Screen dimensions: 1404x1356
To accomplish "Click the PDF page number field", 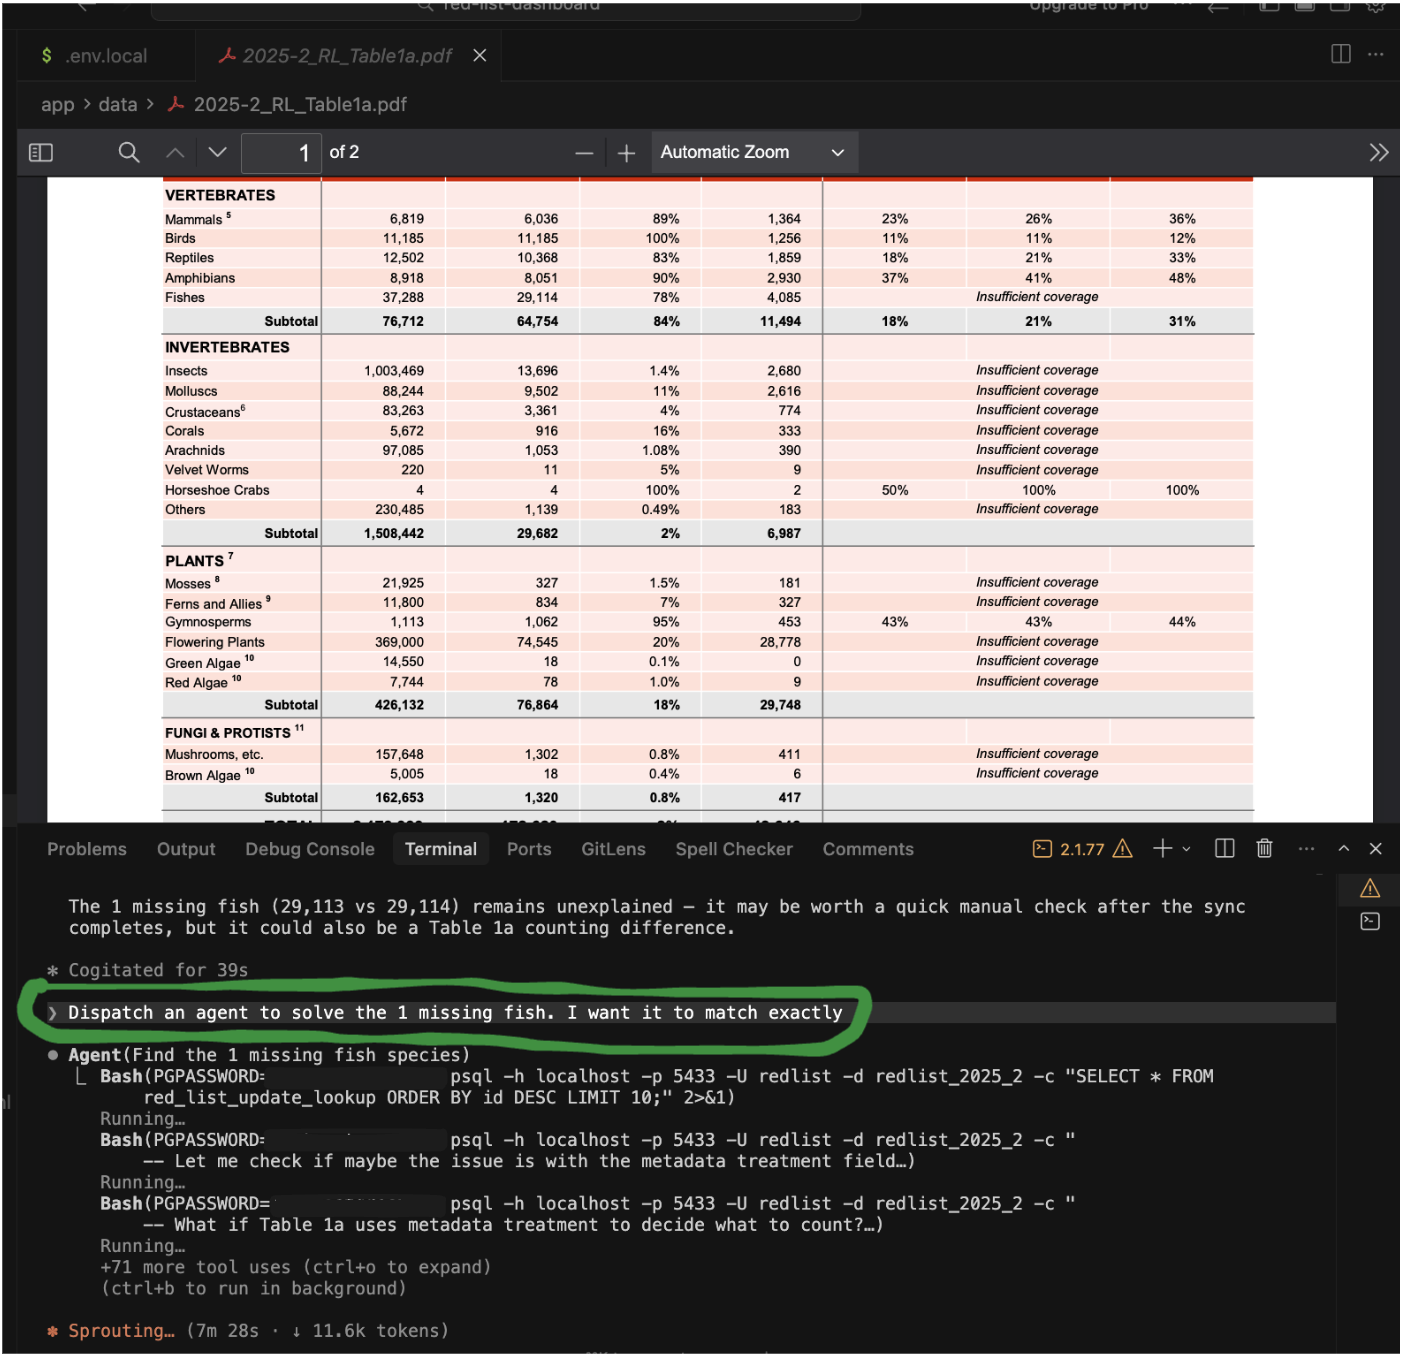I will pos(282,153).
